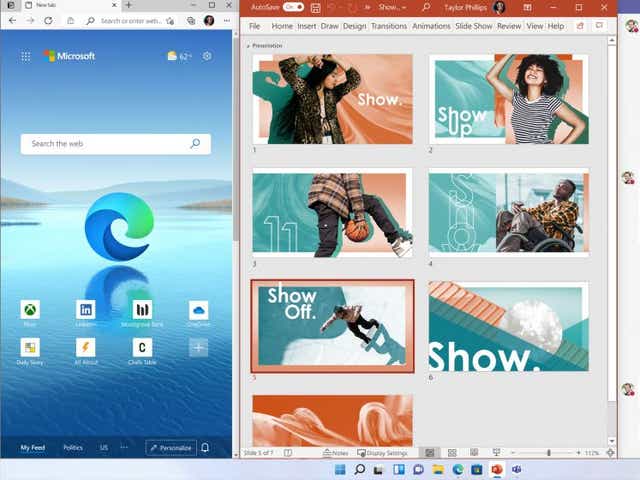This screenshot has width=640, height=480.
Task: Add a new quick link tile
Action: [x=198, y=348]
